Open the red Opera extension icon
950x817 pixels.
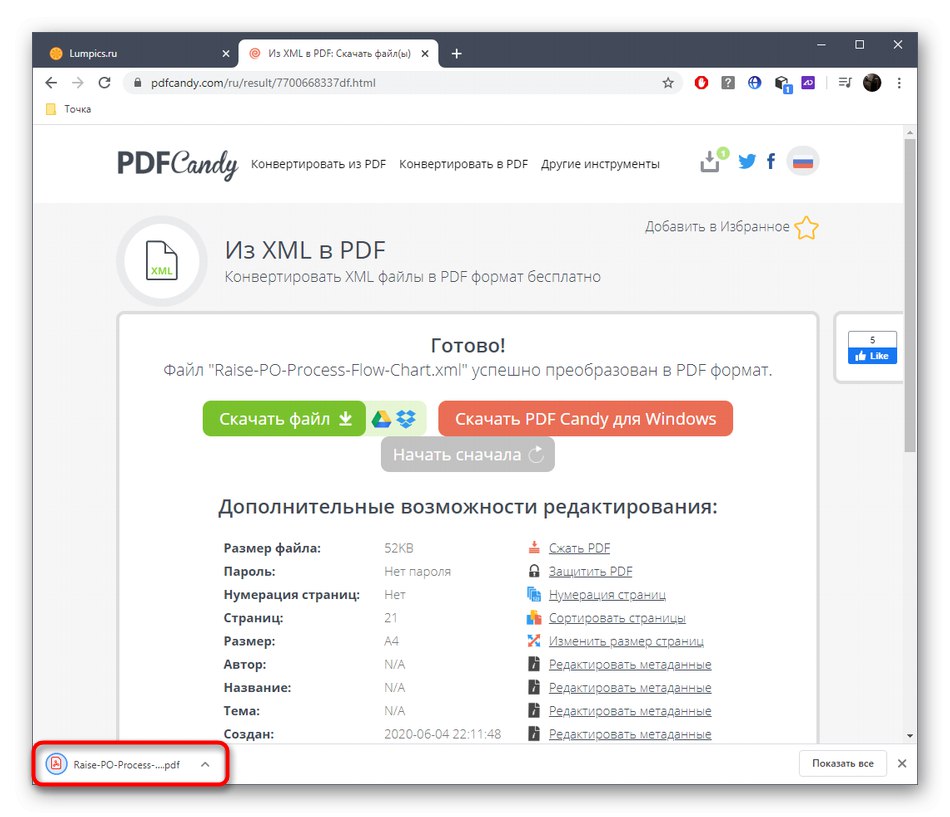pyautogui.click(x=701, y=82)
